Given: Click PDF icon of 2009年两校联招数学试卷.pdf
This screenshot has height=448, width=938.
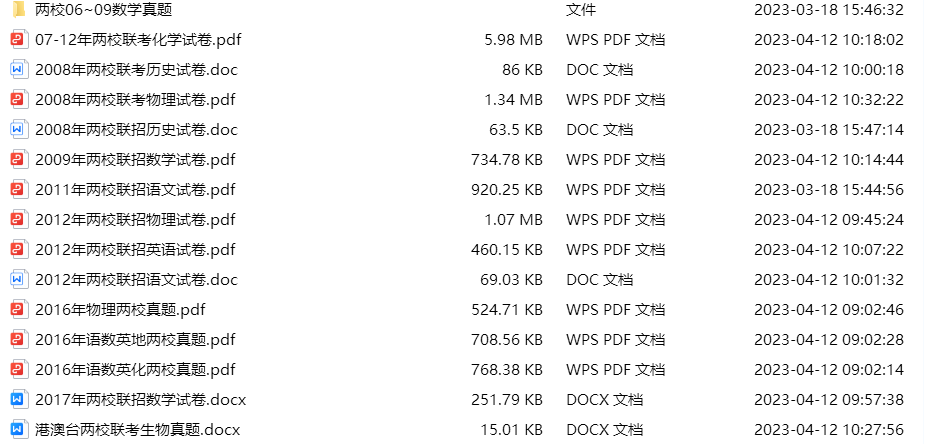Looking at the screenshot, I should (18, 160).
